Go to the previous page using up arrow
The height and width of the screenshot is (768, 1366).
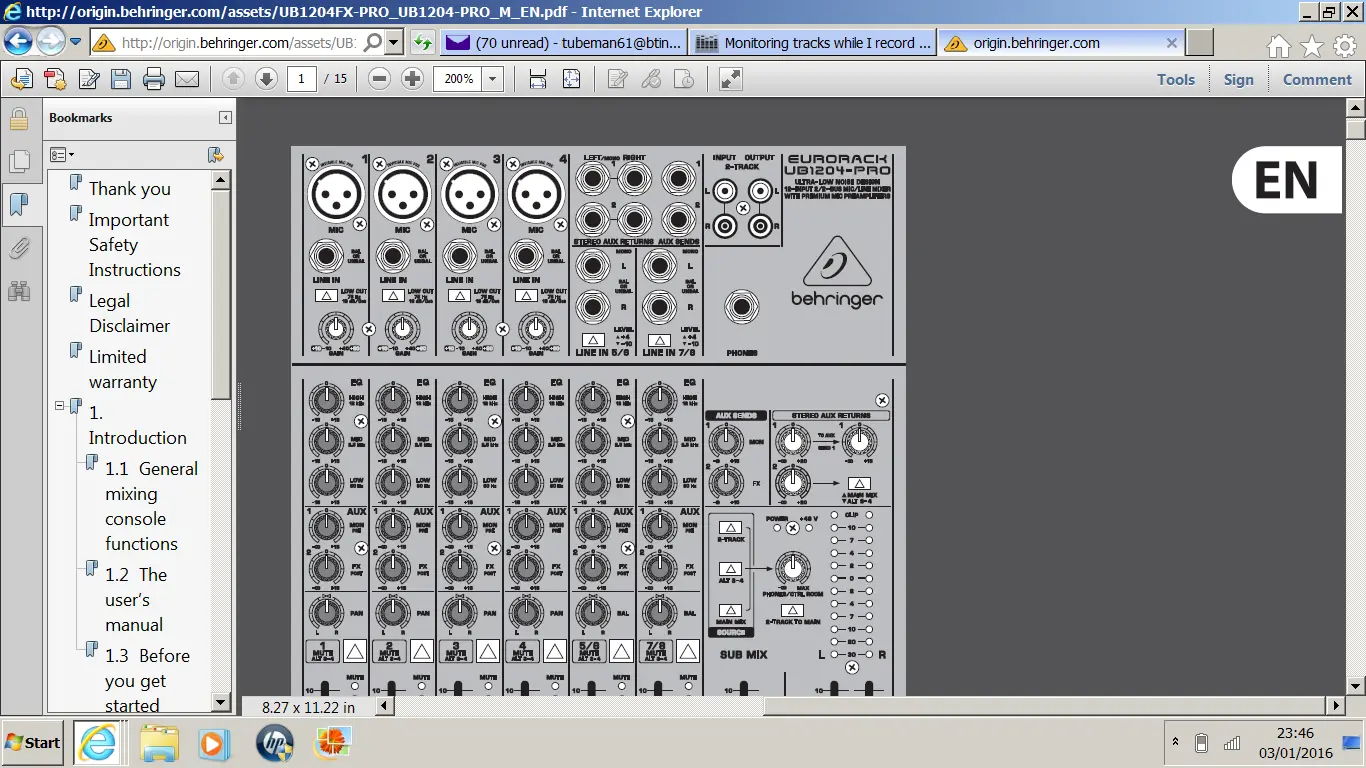pos(233,79)
